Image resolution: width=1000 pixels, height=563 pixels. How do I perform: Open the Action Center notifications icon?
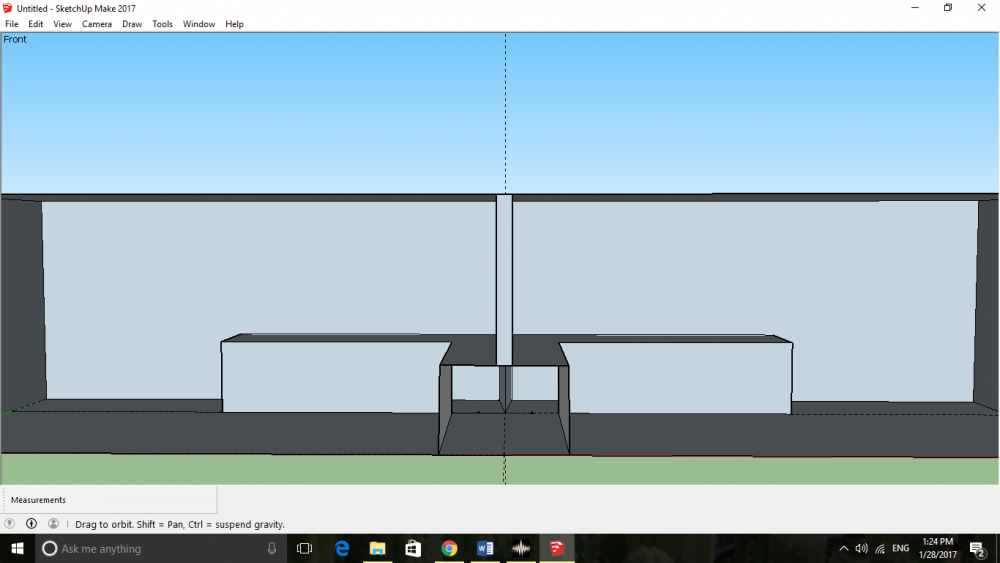click(978, 548)
